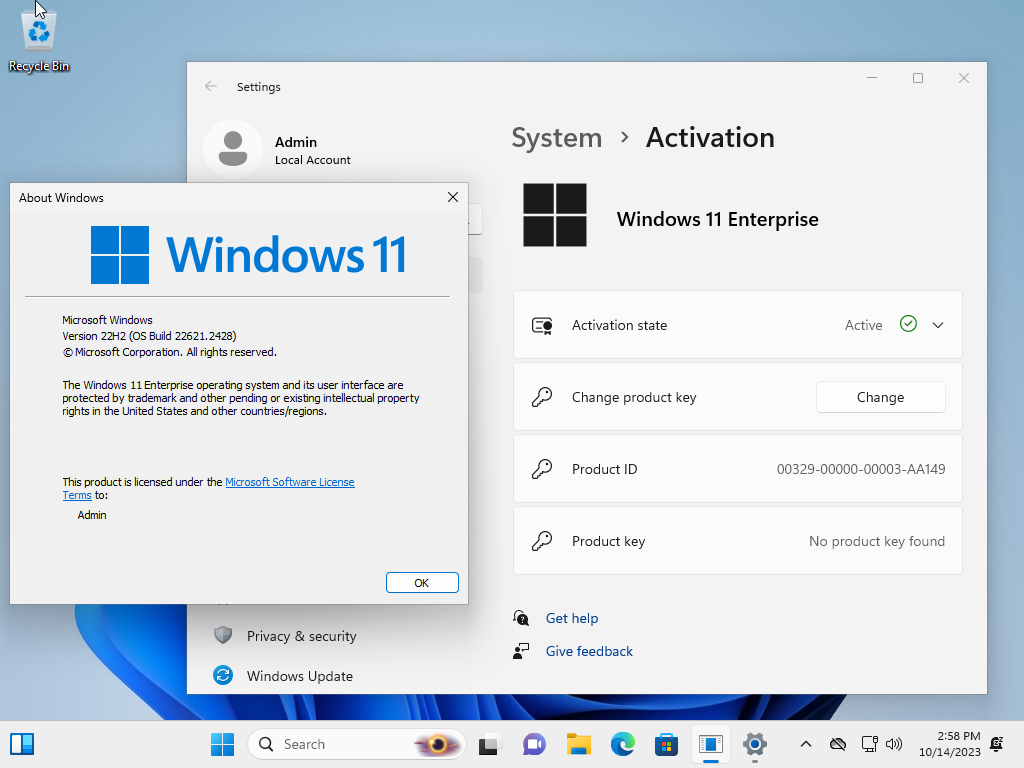
Task: Open the Admin account profile picture
Action: [x=233, y=149]
